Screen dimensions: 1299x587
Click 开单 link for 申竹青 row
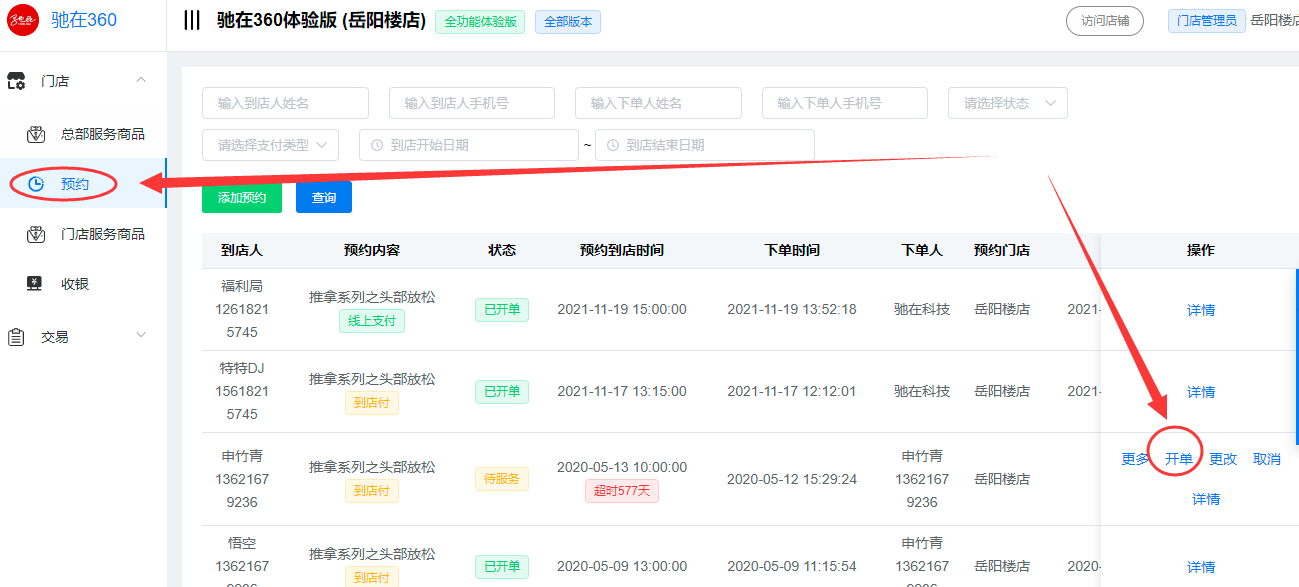[1179, 459]
